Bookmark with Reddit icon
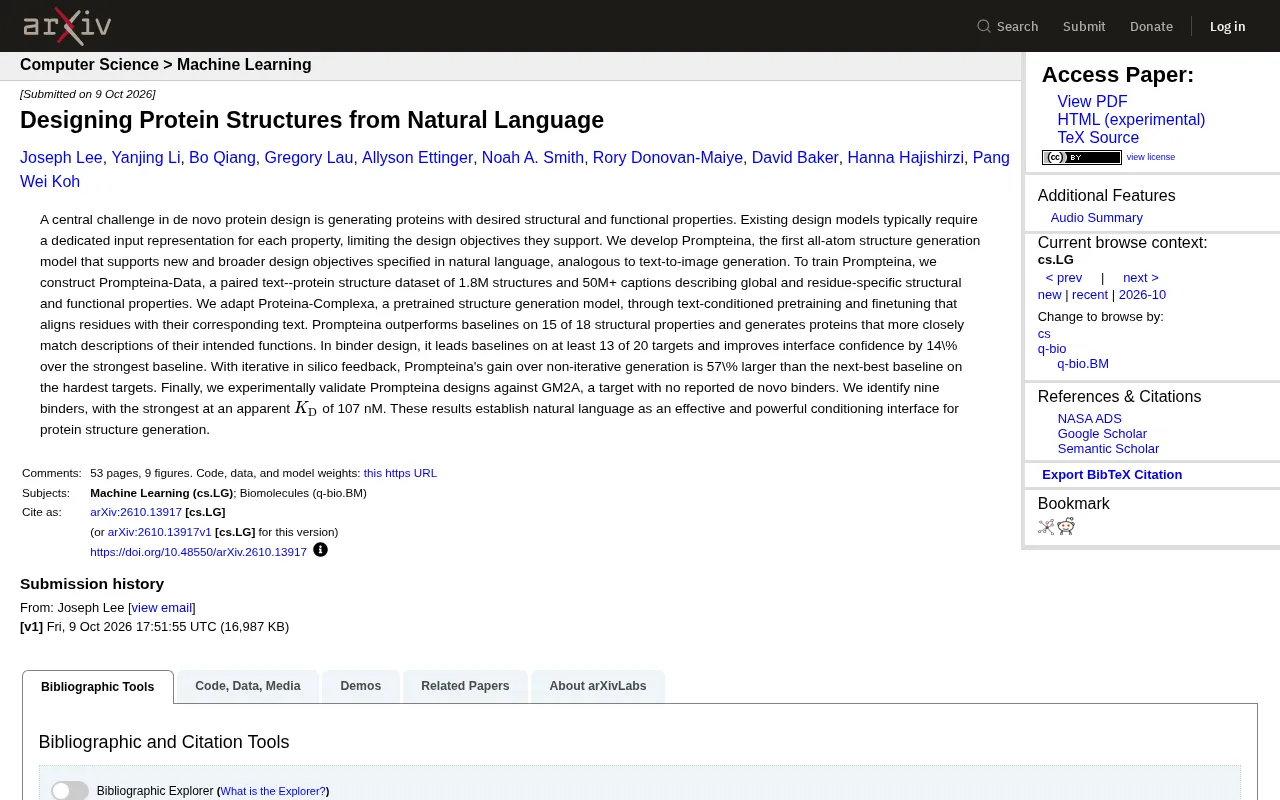The image size is (1280, 800). pos(1066,527)
